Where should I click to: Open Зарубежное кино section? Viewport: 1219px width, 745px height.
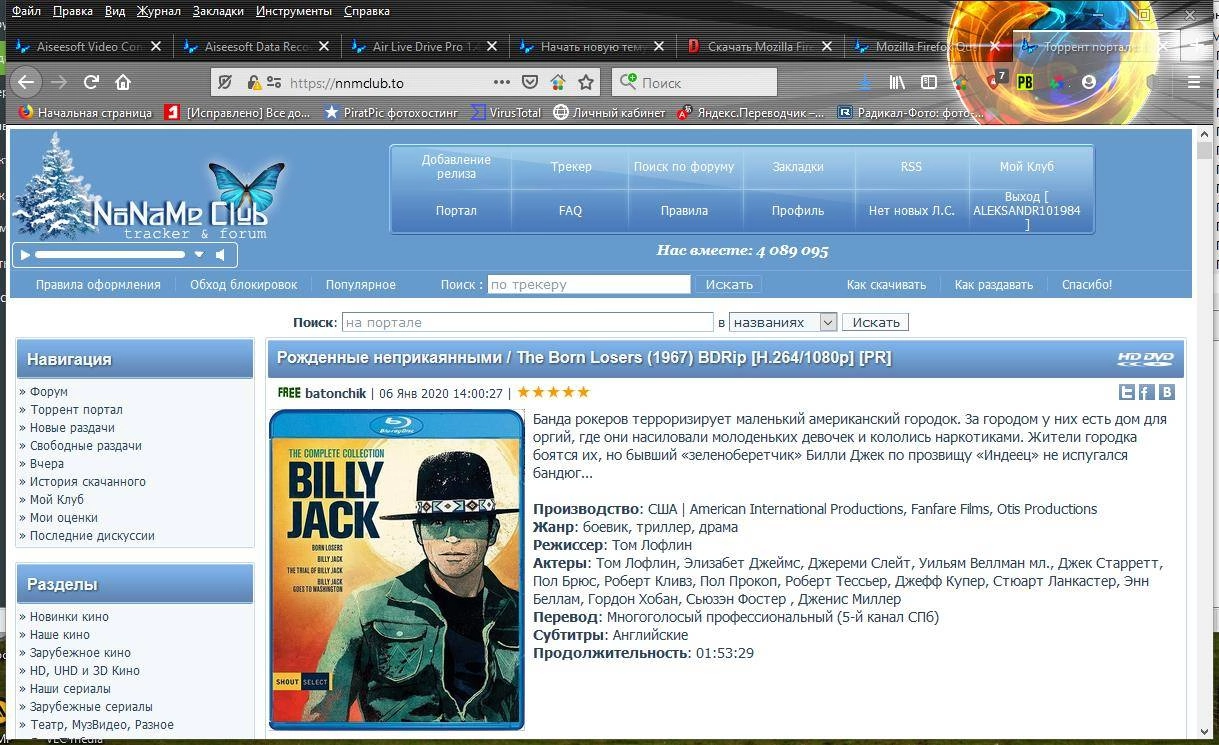80,652
